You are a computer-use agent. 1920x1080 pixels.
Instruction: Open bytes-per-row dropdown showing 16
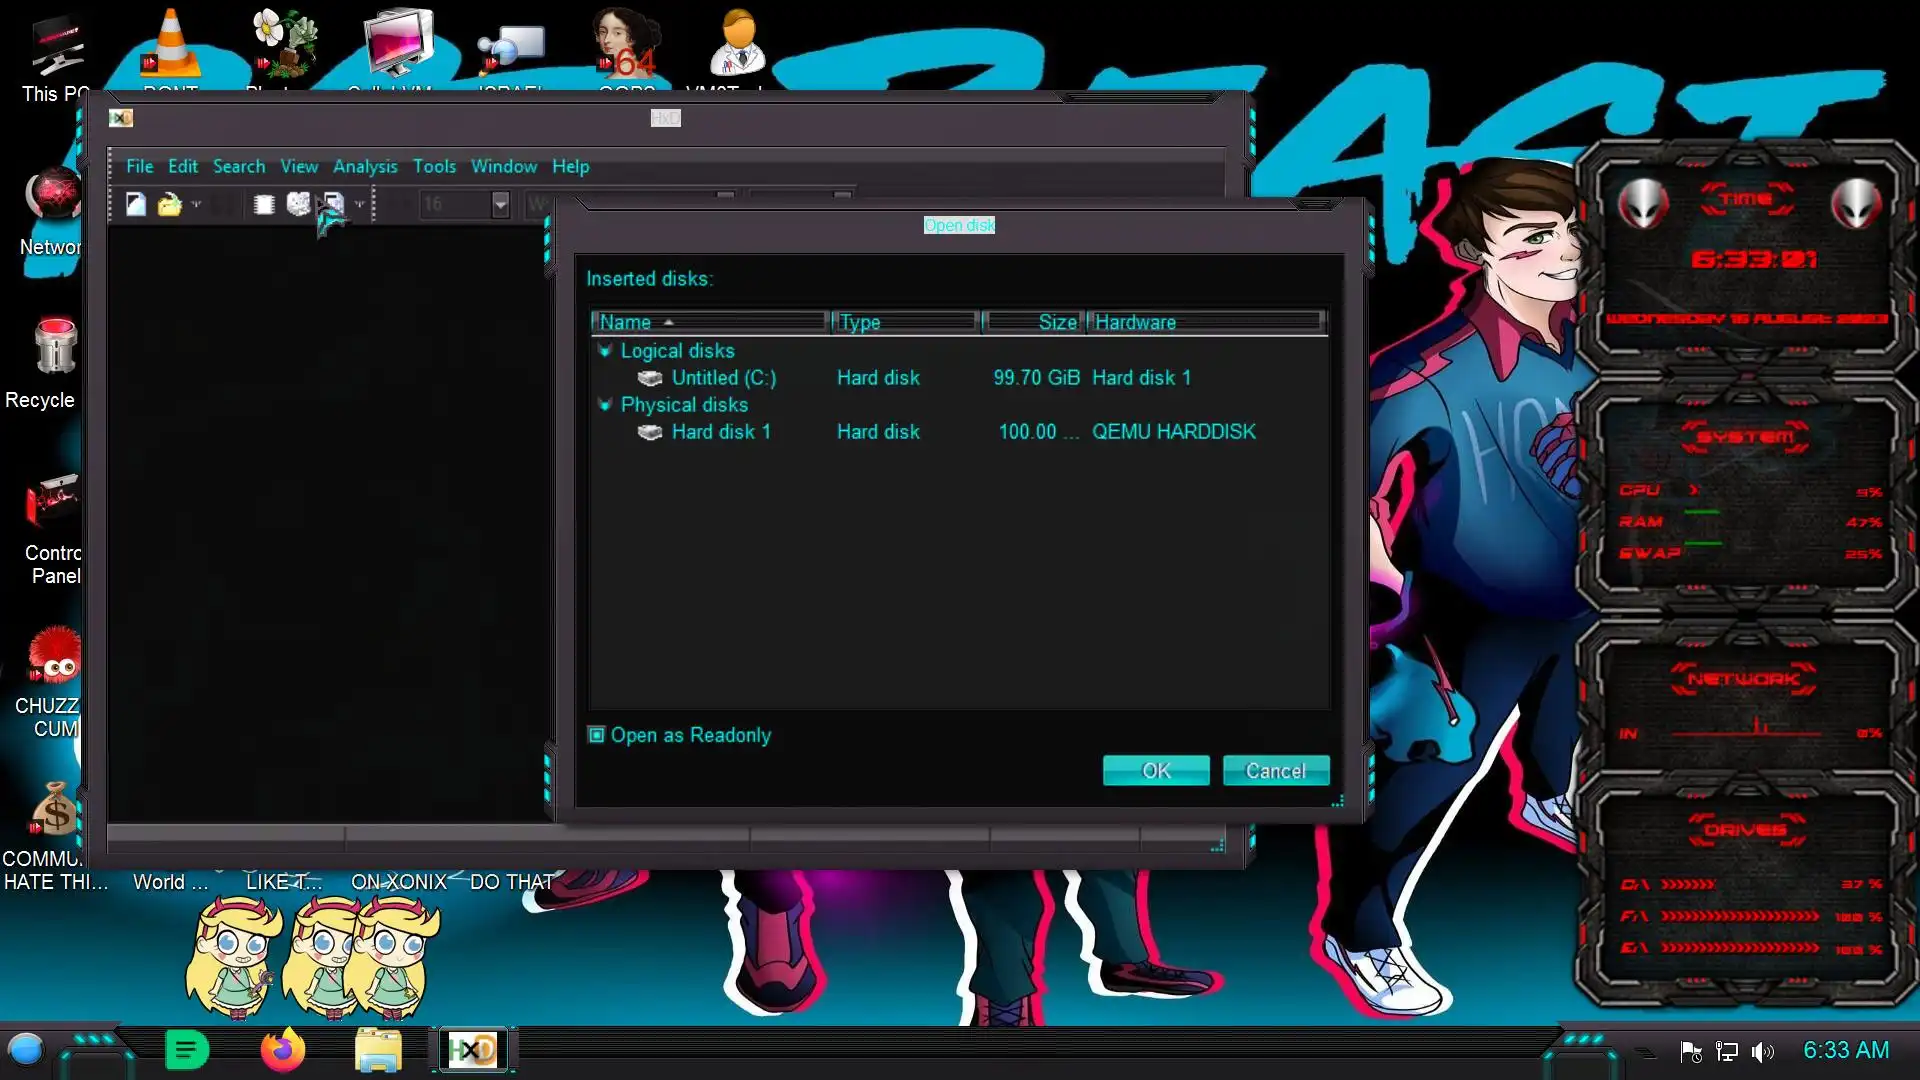(x=500, y=204)
